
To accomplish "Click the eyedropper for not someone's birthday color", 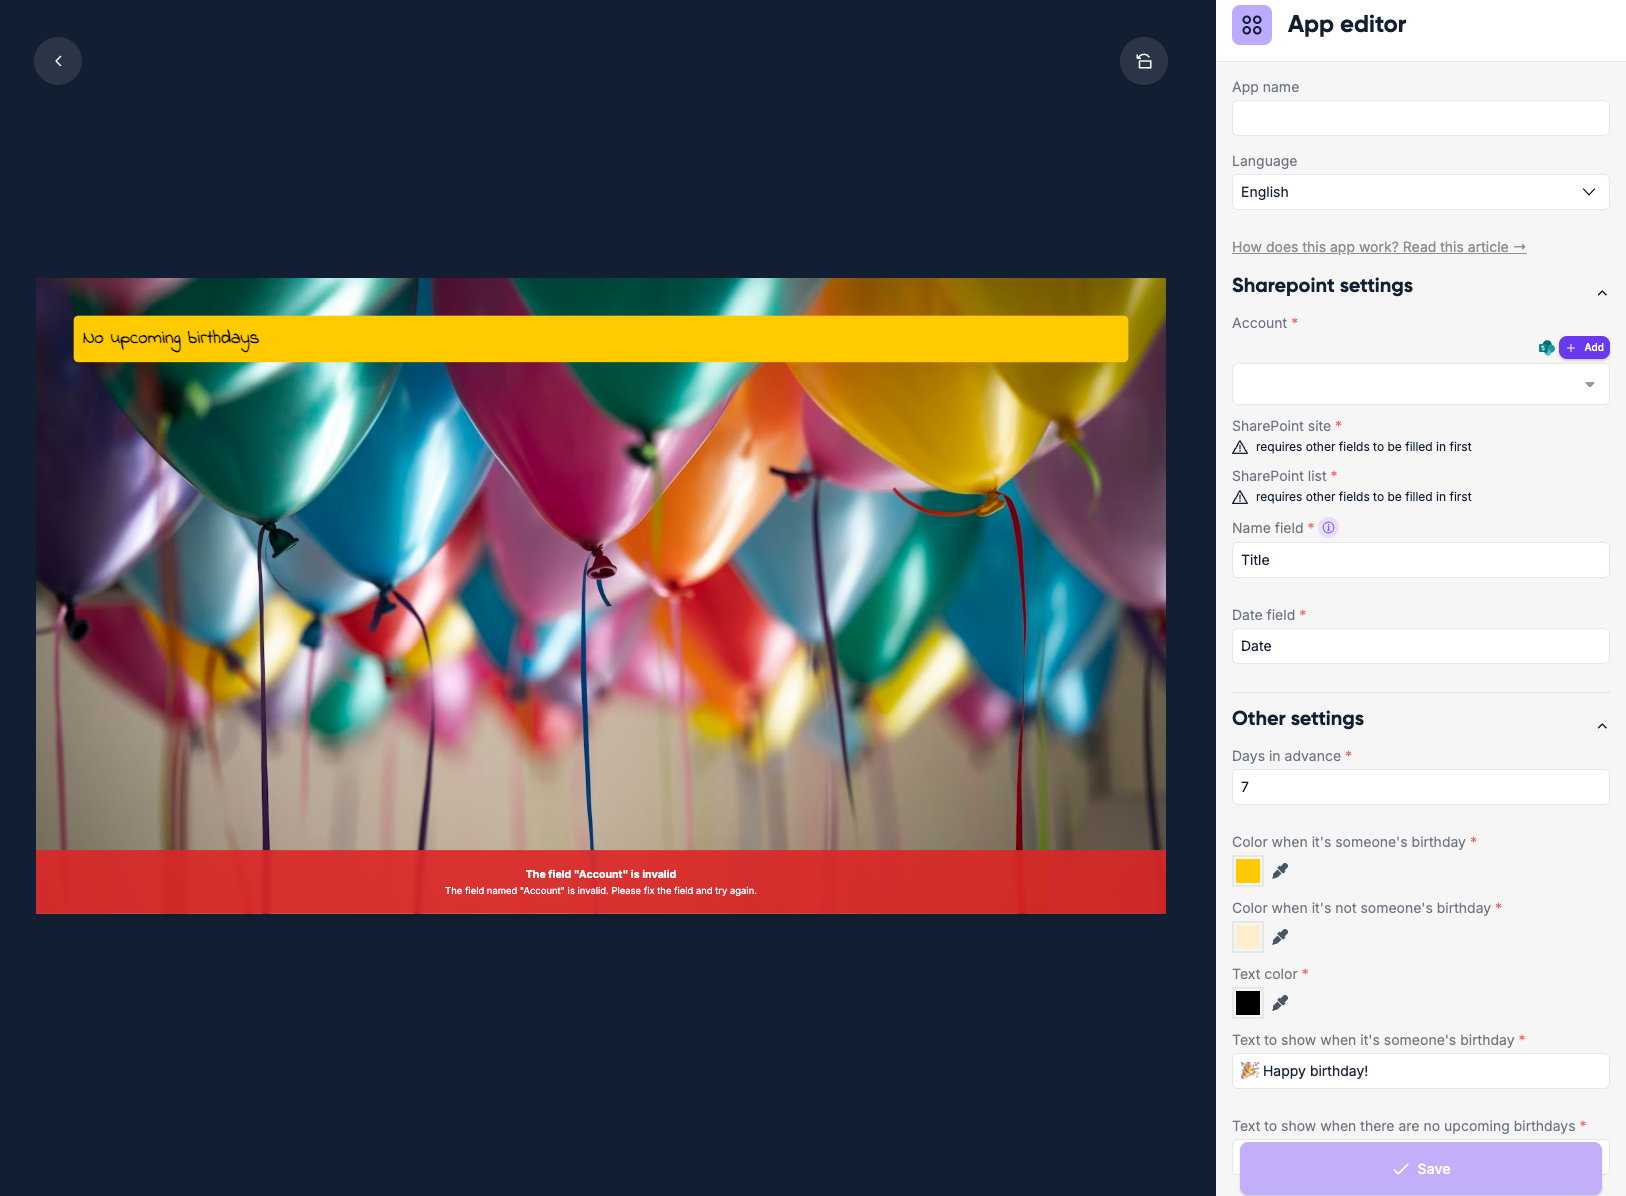I will pyautogui.click(x=1280, y=937).
